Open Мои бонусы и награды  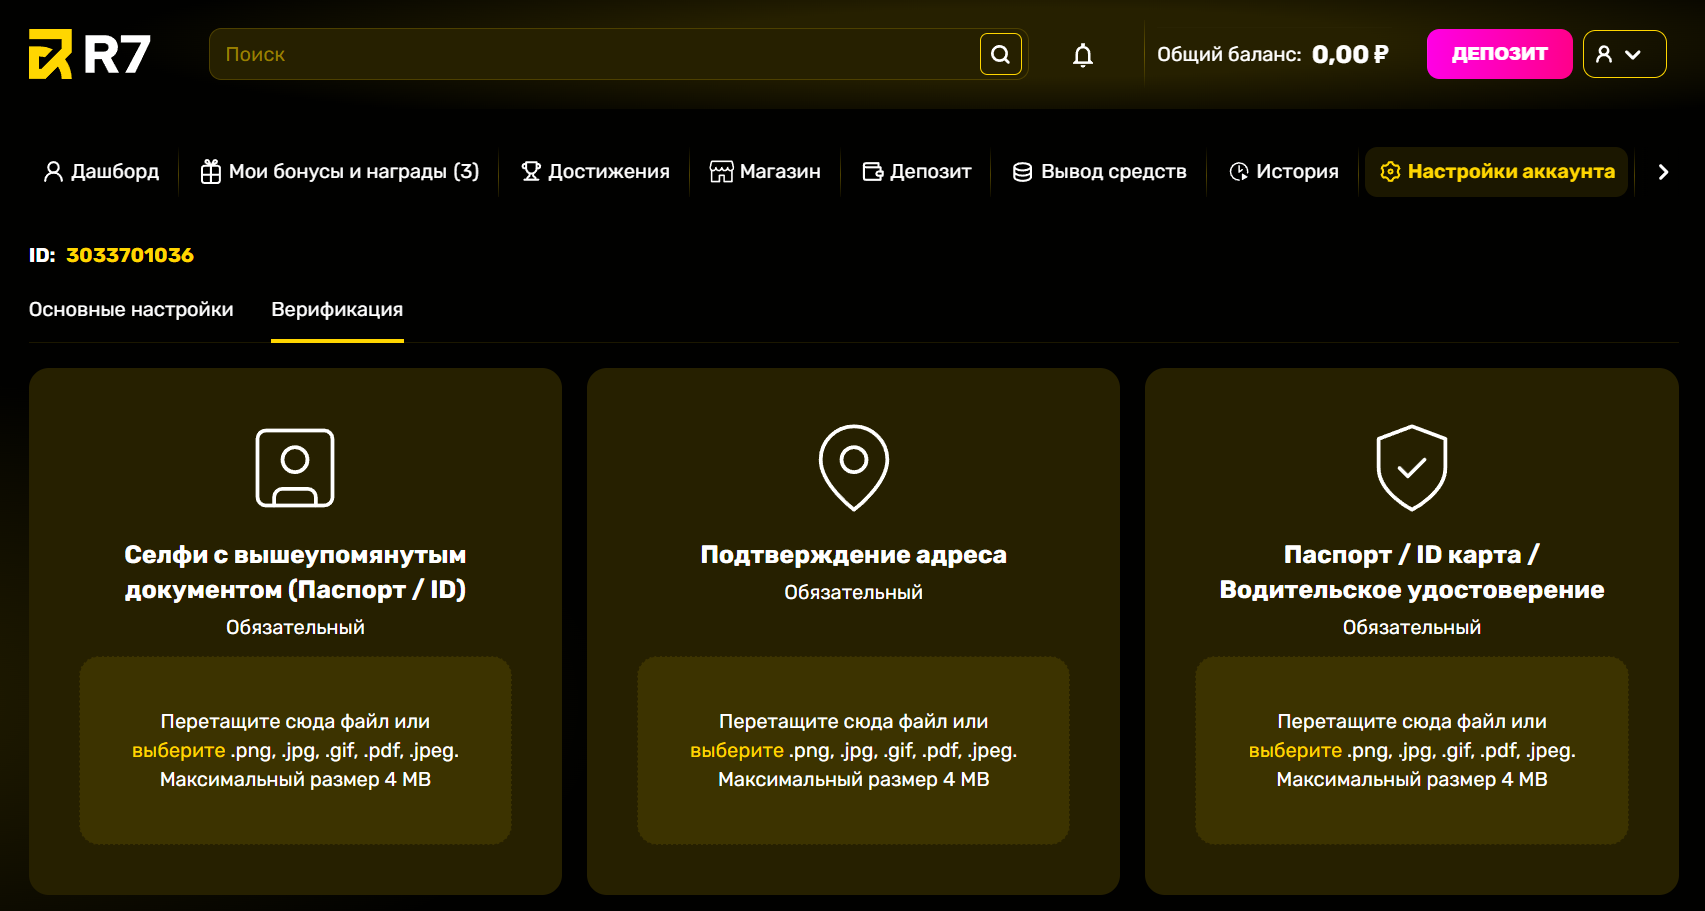pos(340,172)
